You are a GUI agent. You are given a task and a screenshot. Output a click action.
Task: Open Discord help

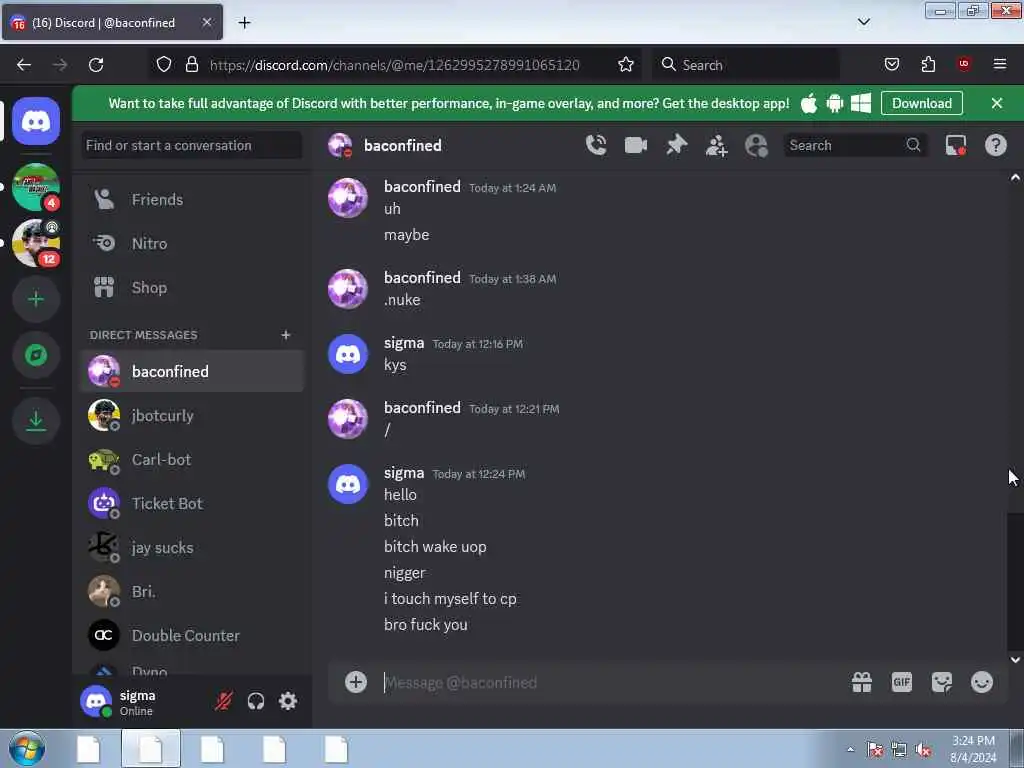[x=995, y=145]
